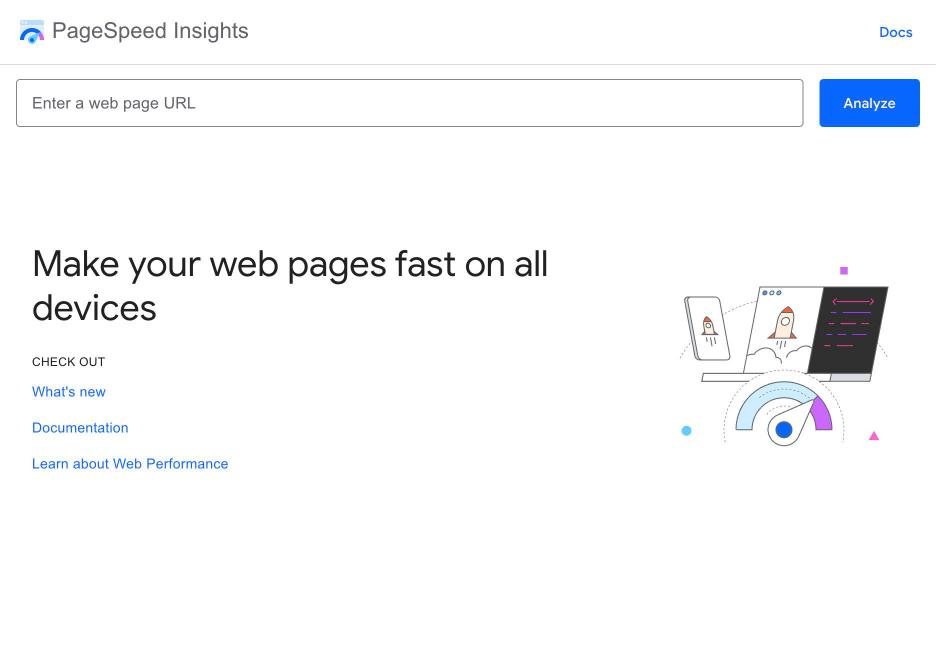
Task: Click the rocket in the browser window illustration
Action: (784, 323)
